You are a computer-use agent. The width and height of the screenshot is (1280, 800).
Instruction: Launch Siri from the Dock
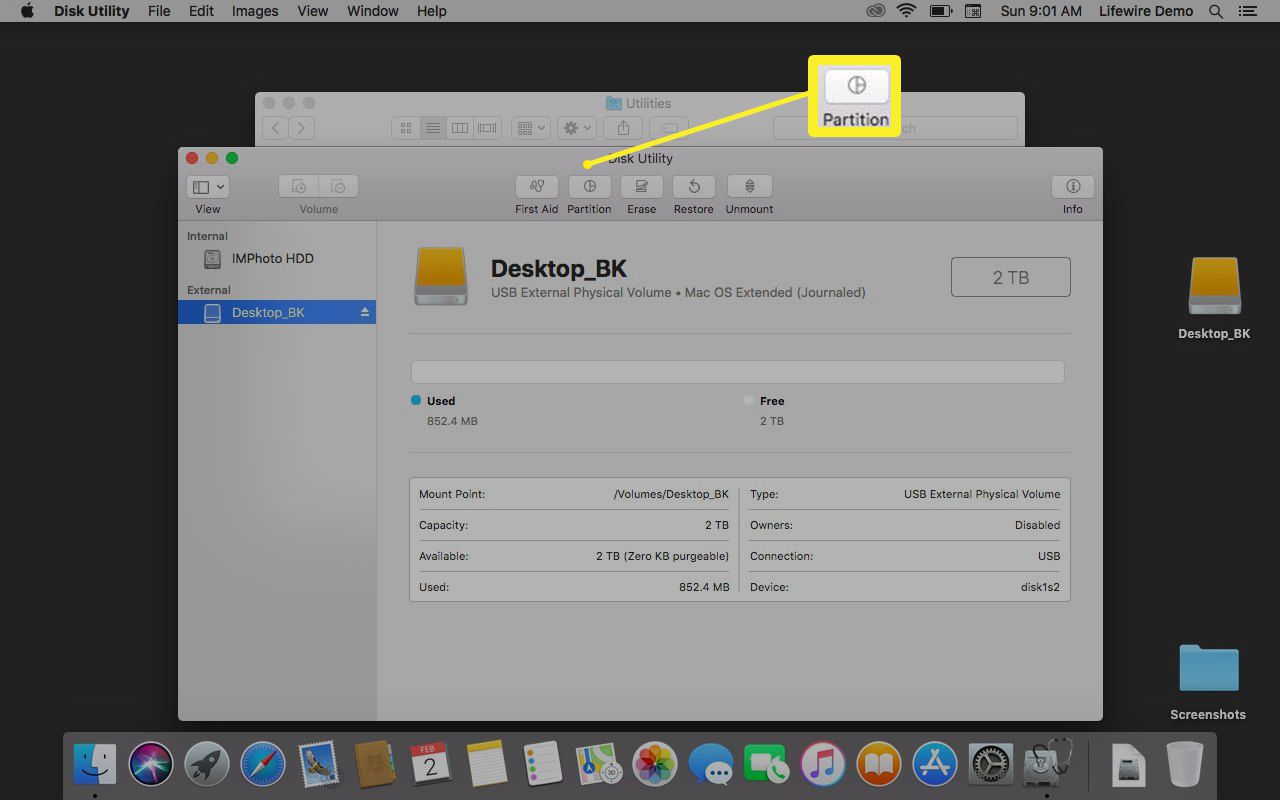[x=150, y=765]
